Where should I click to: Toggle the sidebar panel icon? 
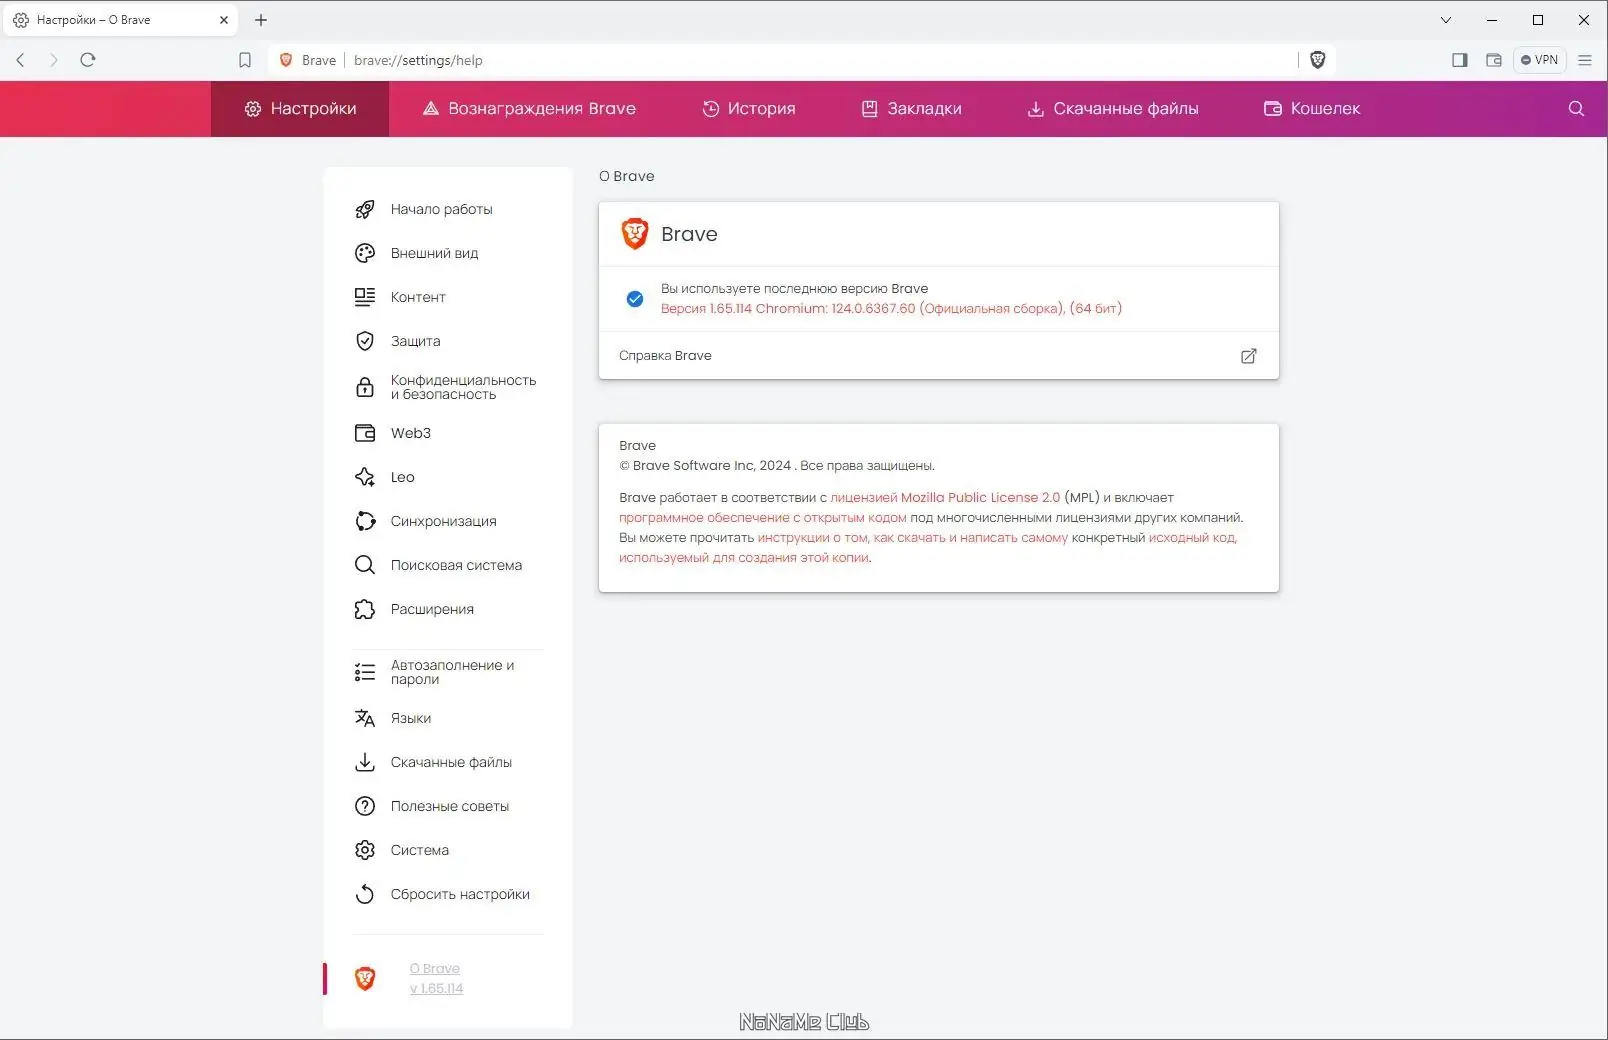point(1460,60)
